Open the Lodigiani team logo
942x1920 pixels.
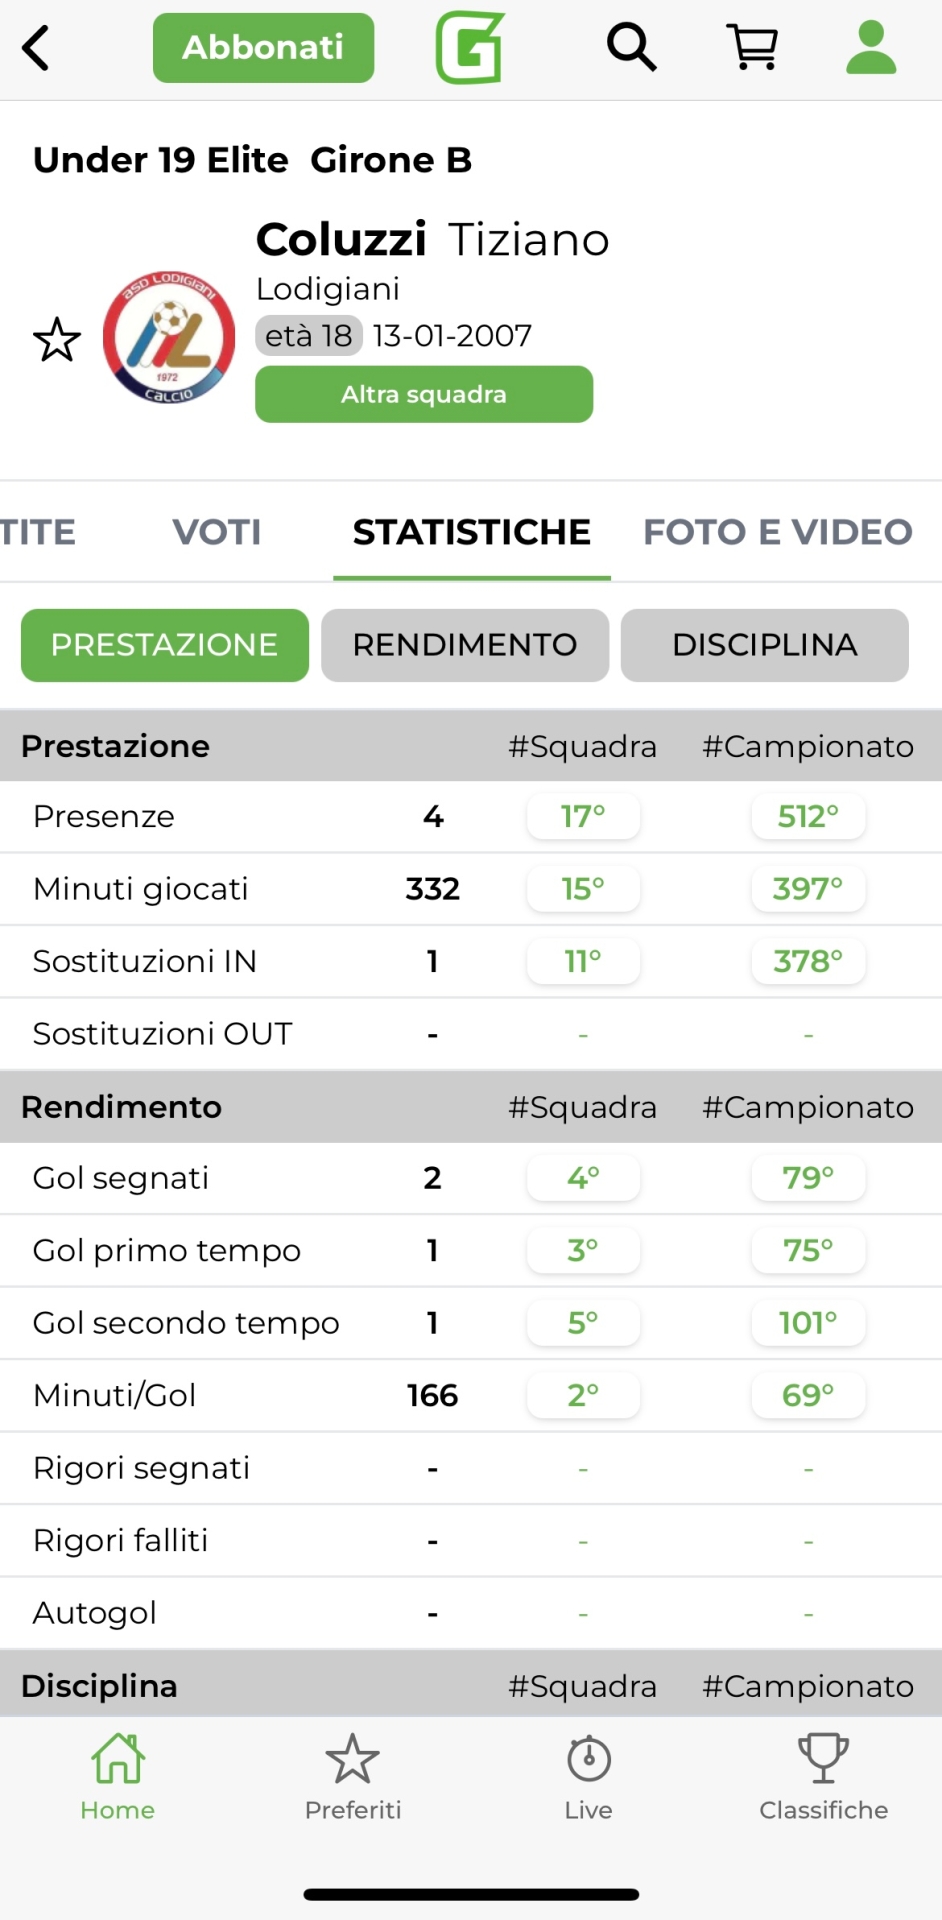coord(169,338)
